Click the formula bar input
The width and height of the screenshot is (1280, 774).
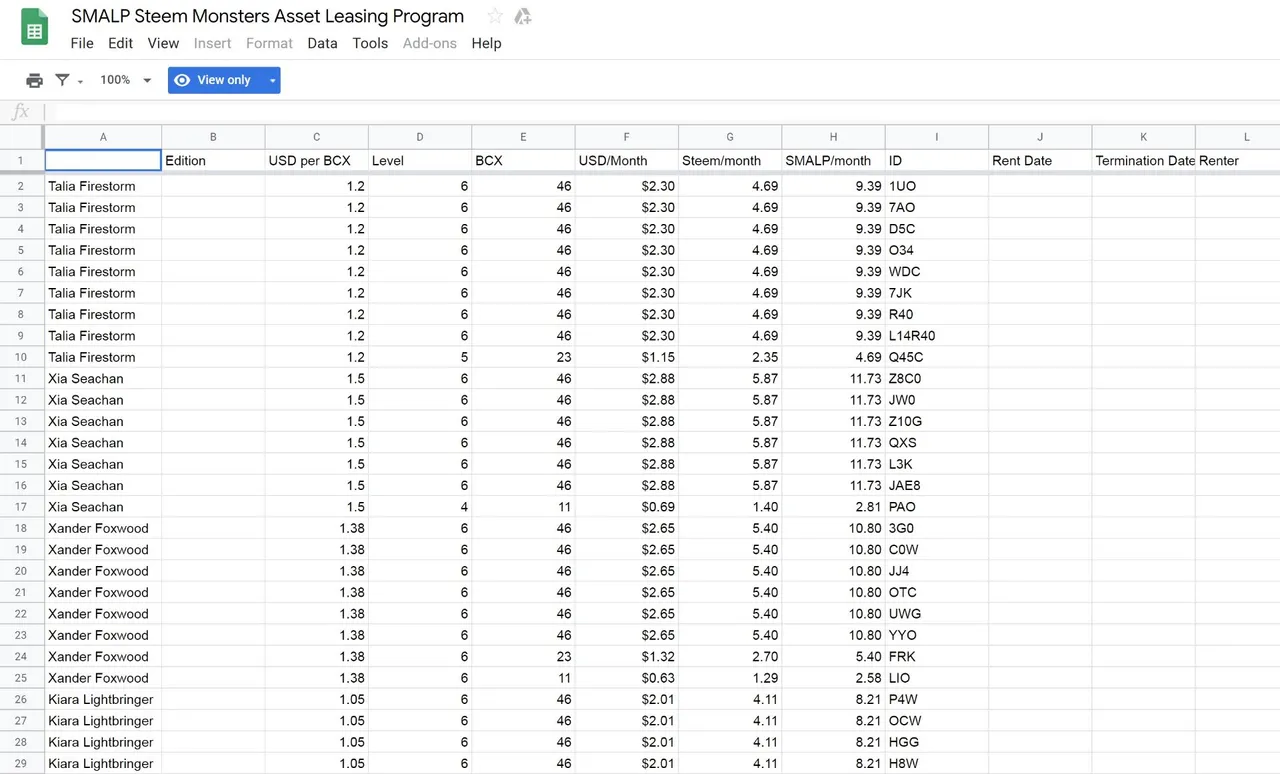[x=660, y=112]
